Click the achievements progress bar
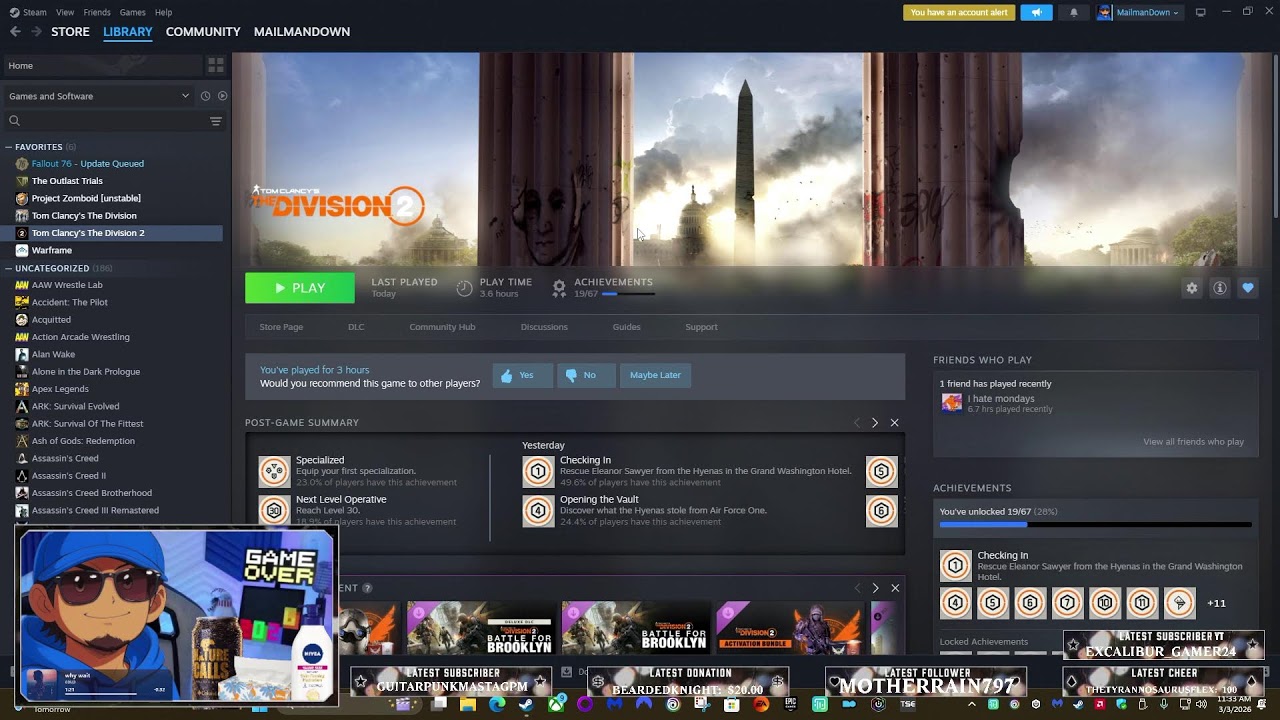This screenshot has height=720, width=1280. pos(1095,524)
